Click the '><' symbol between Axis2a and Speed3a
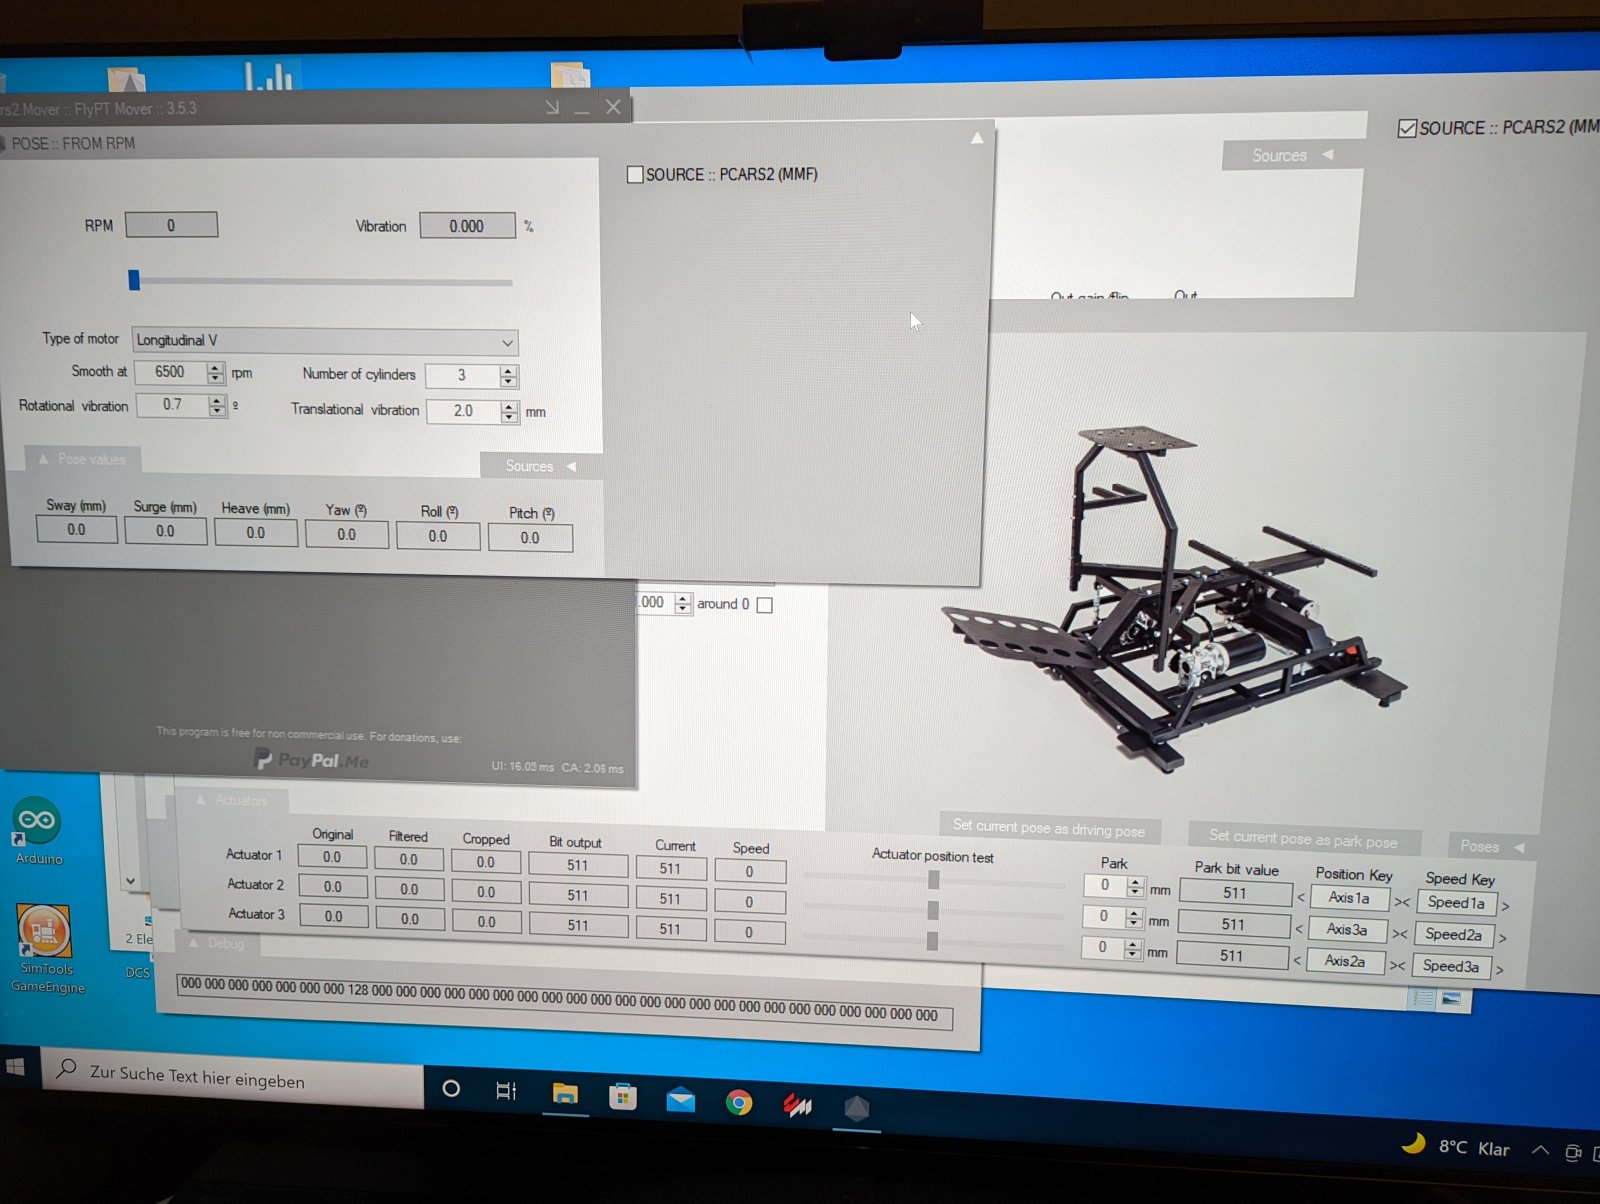Viewport: 1600px width, 1204px height. point(1397,965)
